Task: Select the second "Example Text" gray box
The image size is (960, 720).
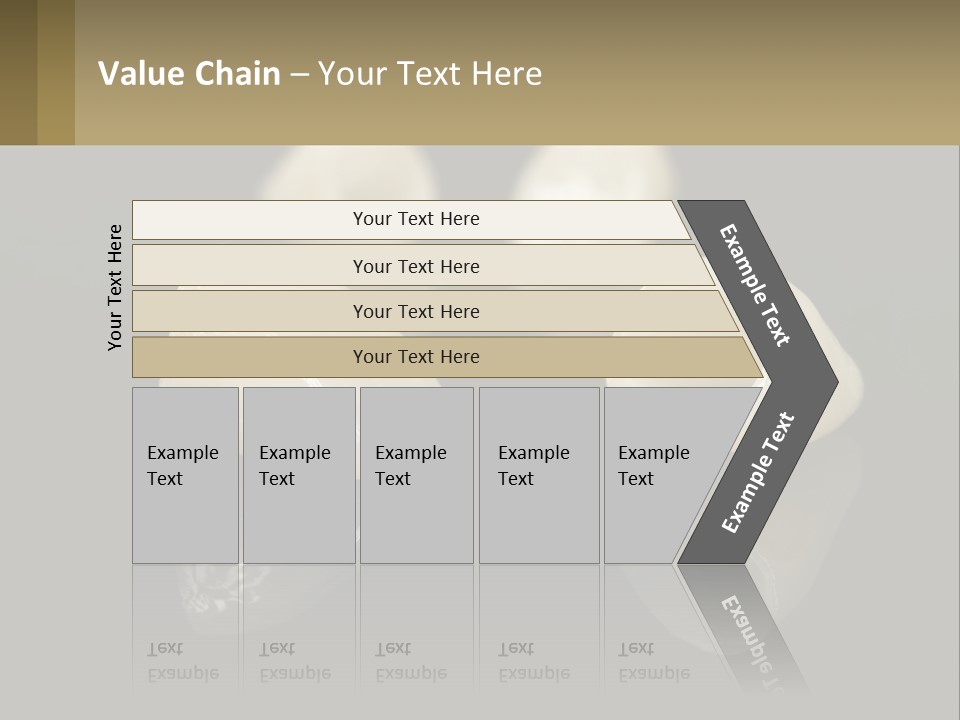Action: point(299,475)
